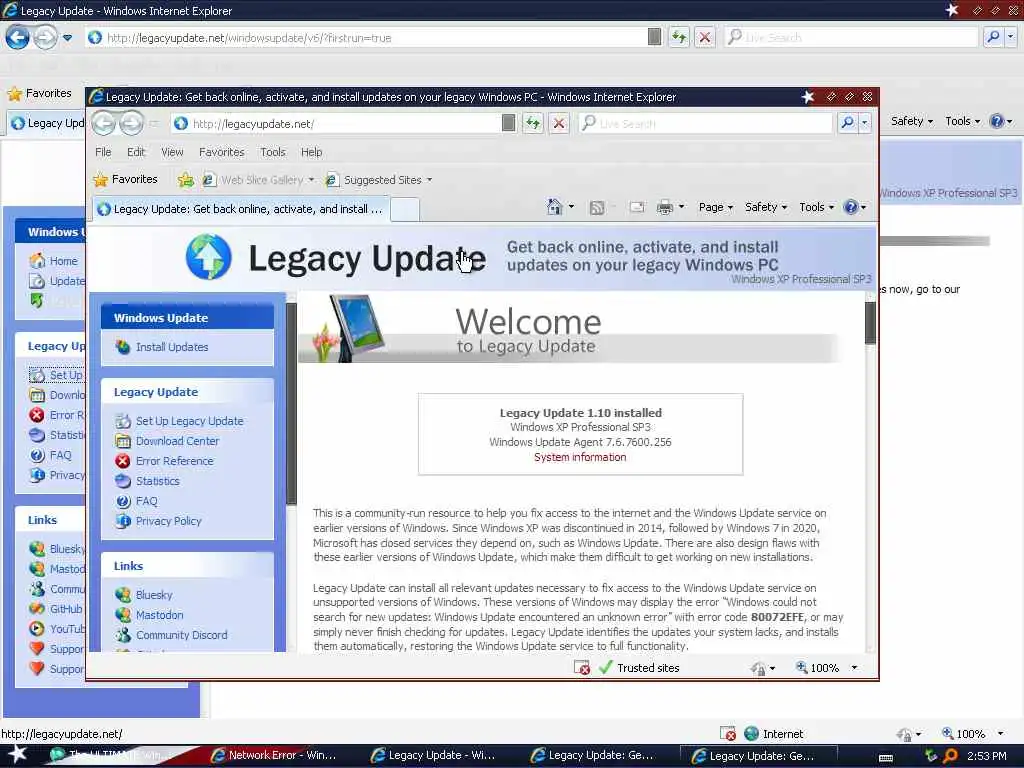Viewport: 1024px width, 768px height.
Task: Click the Help question mark icon in the front window
Action: [x=850, y=207]
